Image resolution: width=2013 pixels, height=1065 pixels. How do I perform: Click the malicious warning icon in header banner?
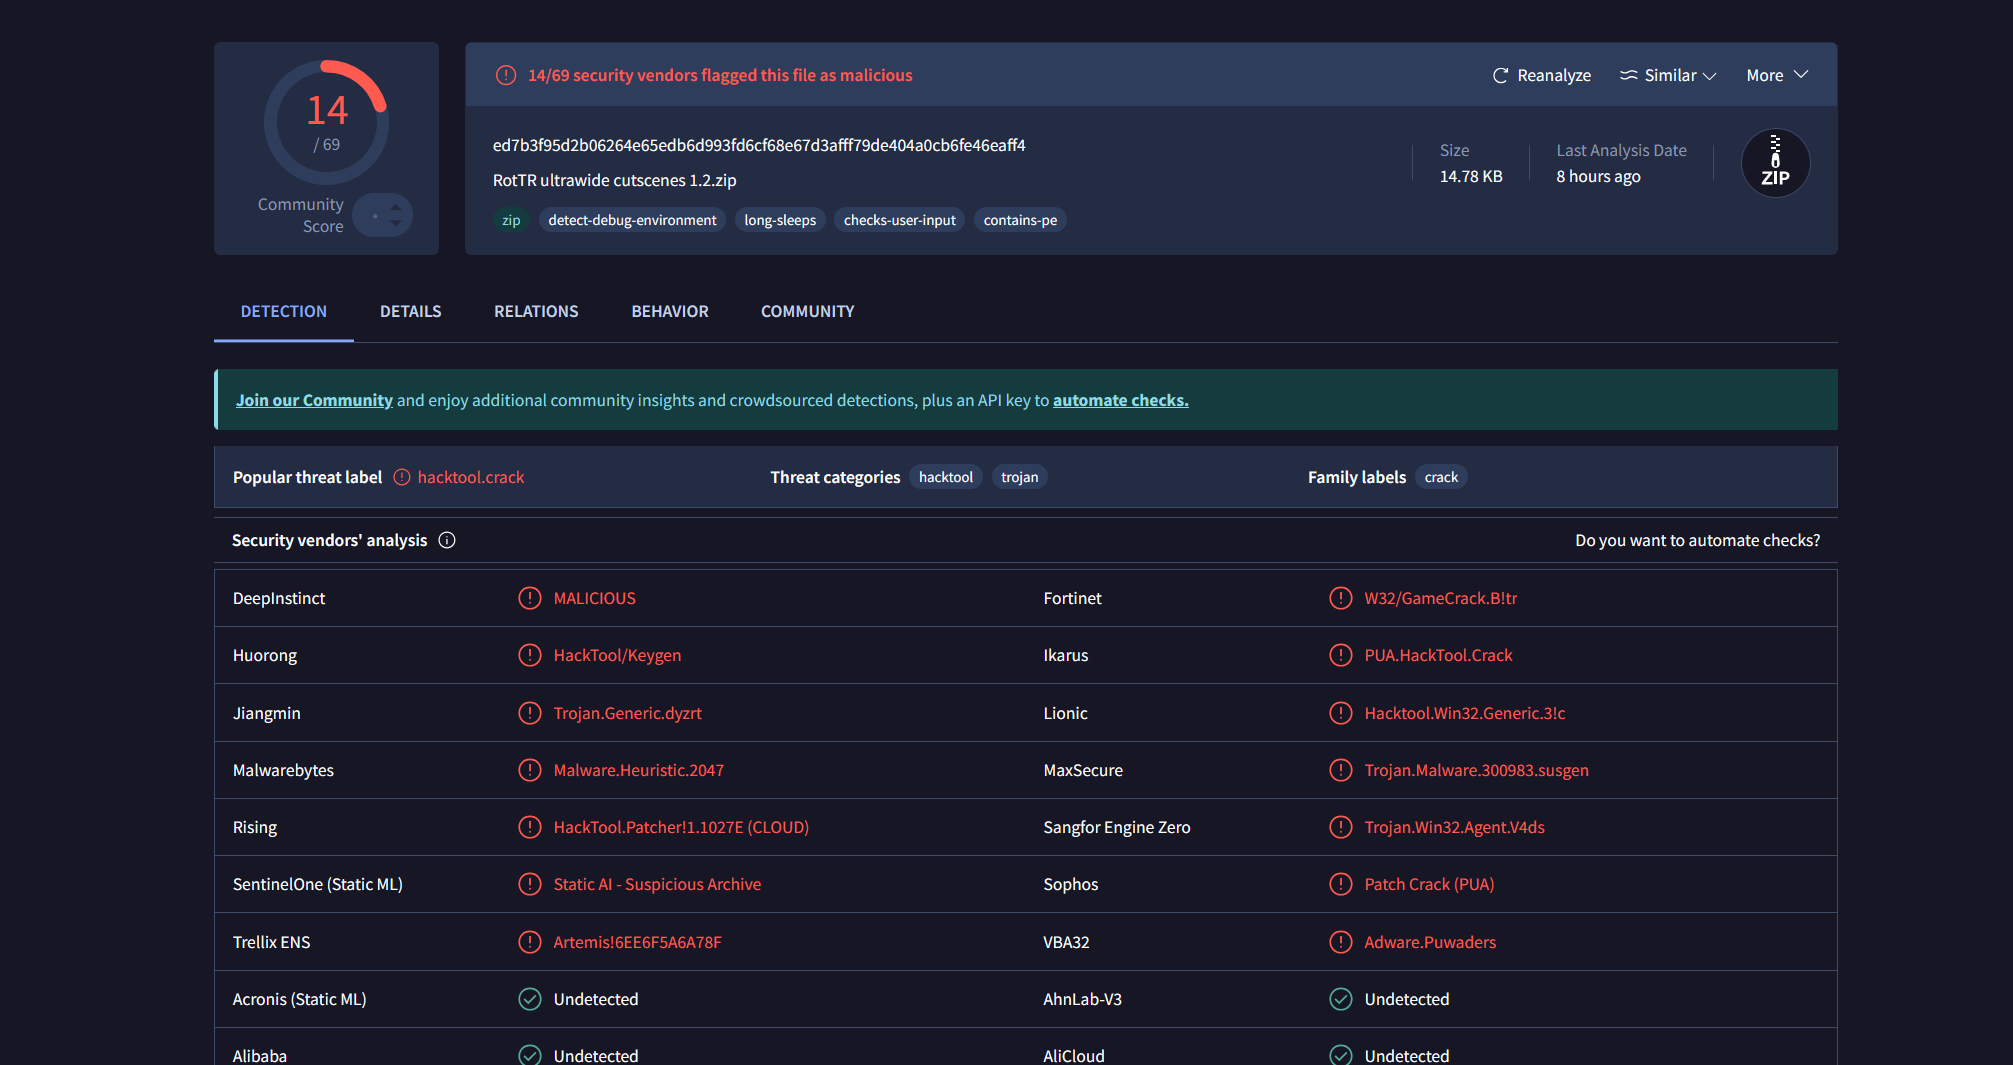506,76
